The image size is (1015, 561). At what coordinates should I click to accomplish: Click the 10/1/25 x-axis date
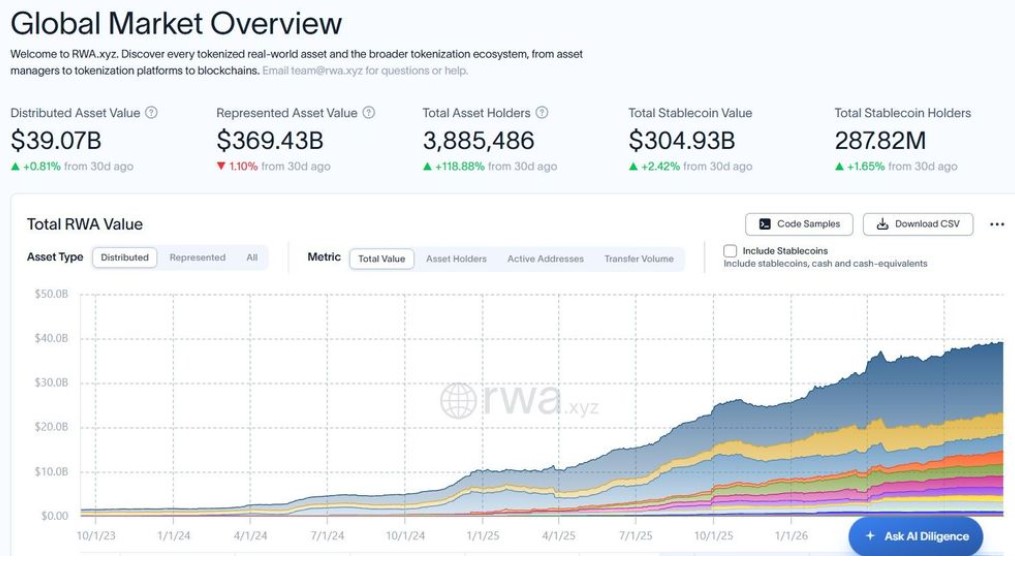713,536
